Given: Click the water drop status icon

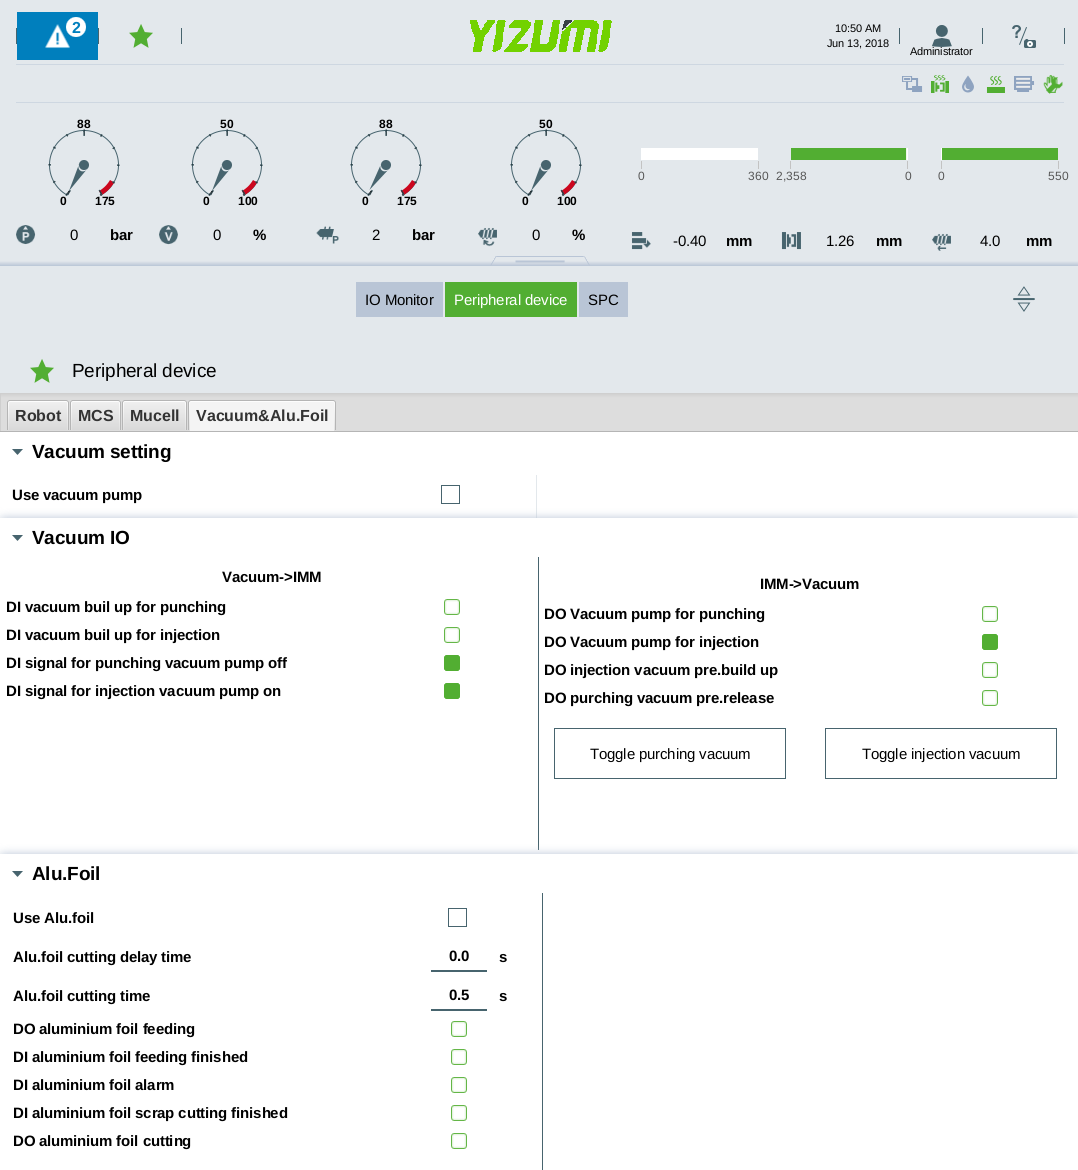Looking at the screenshot, I should tap(968, 85).
